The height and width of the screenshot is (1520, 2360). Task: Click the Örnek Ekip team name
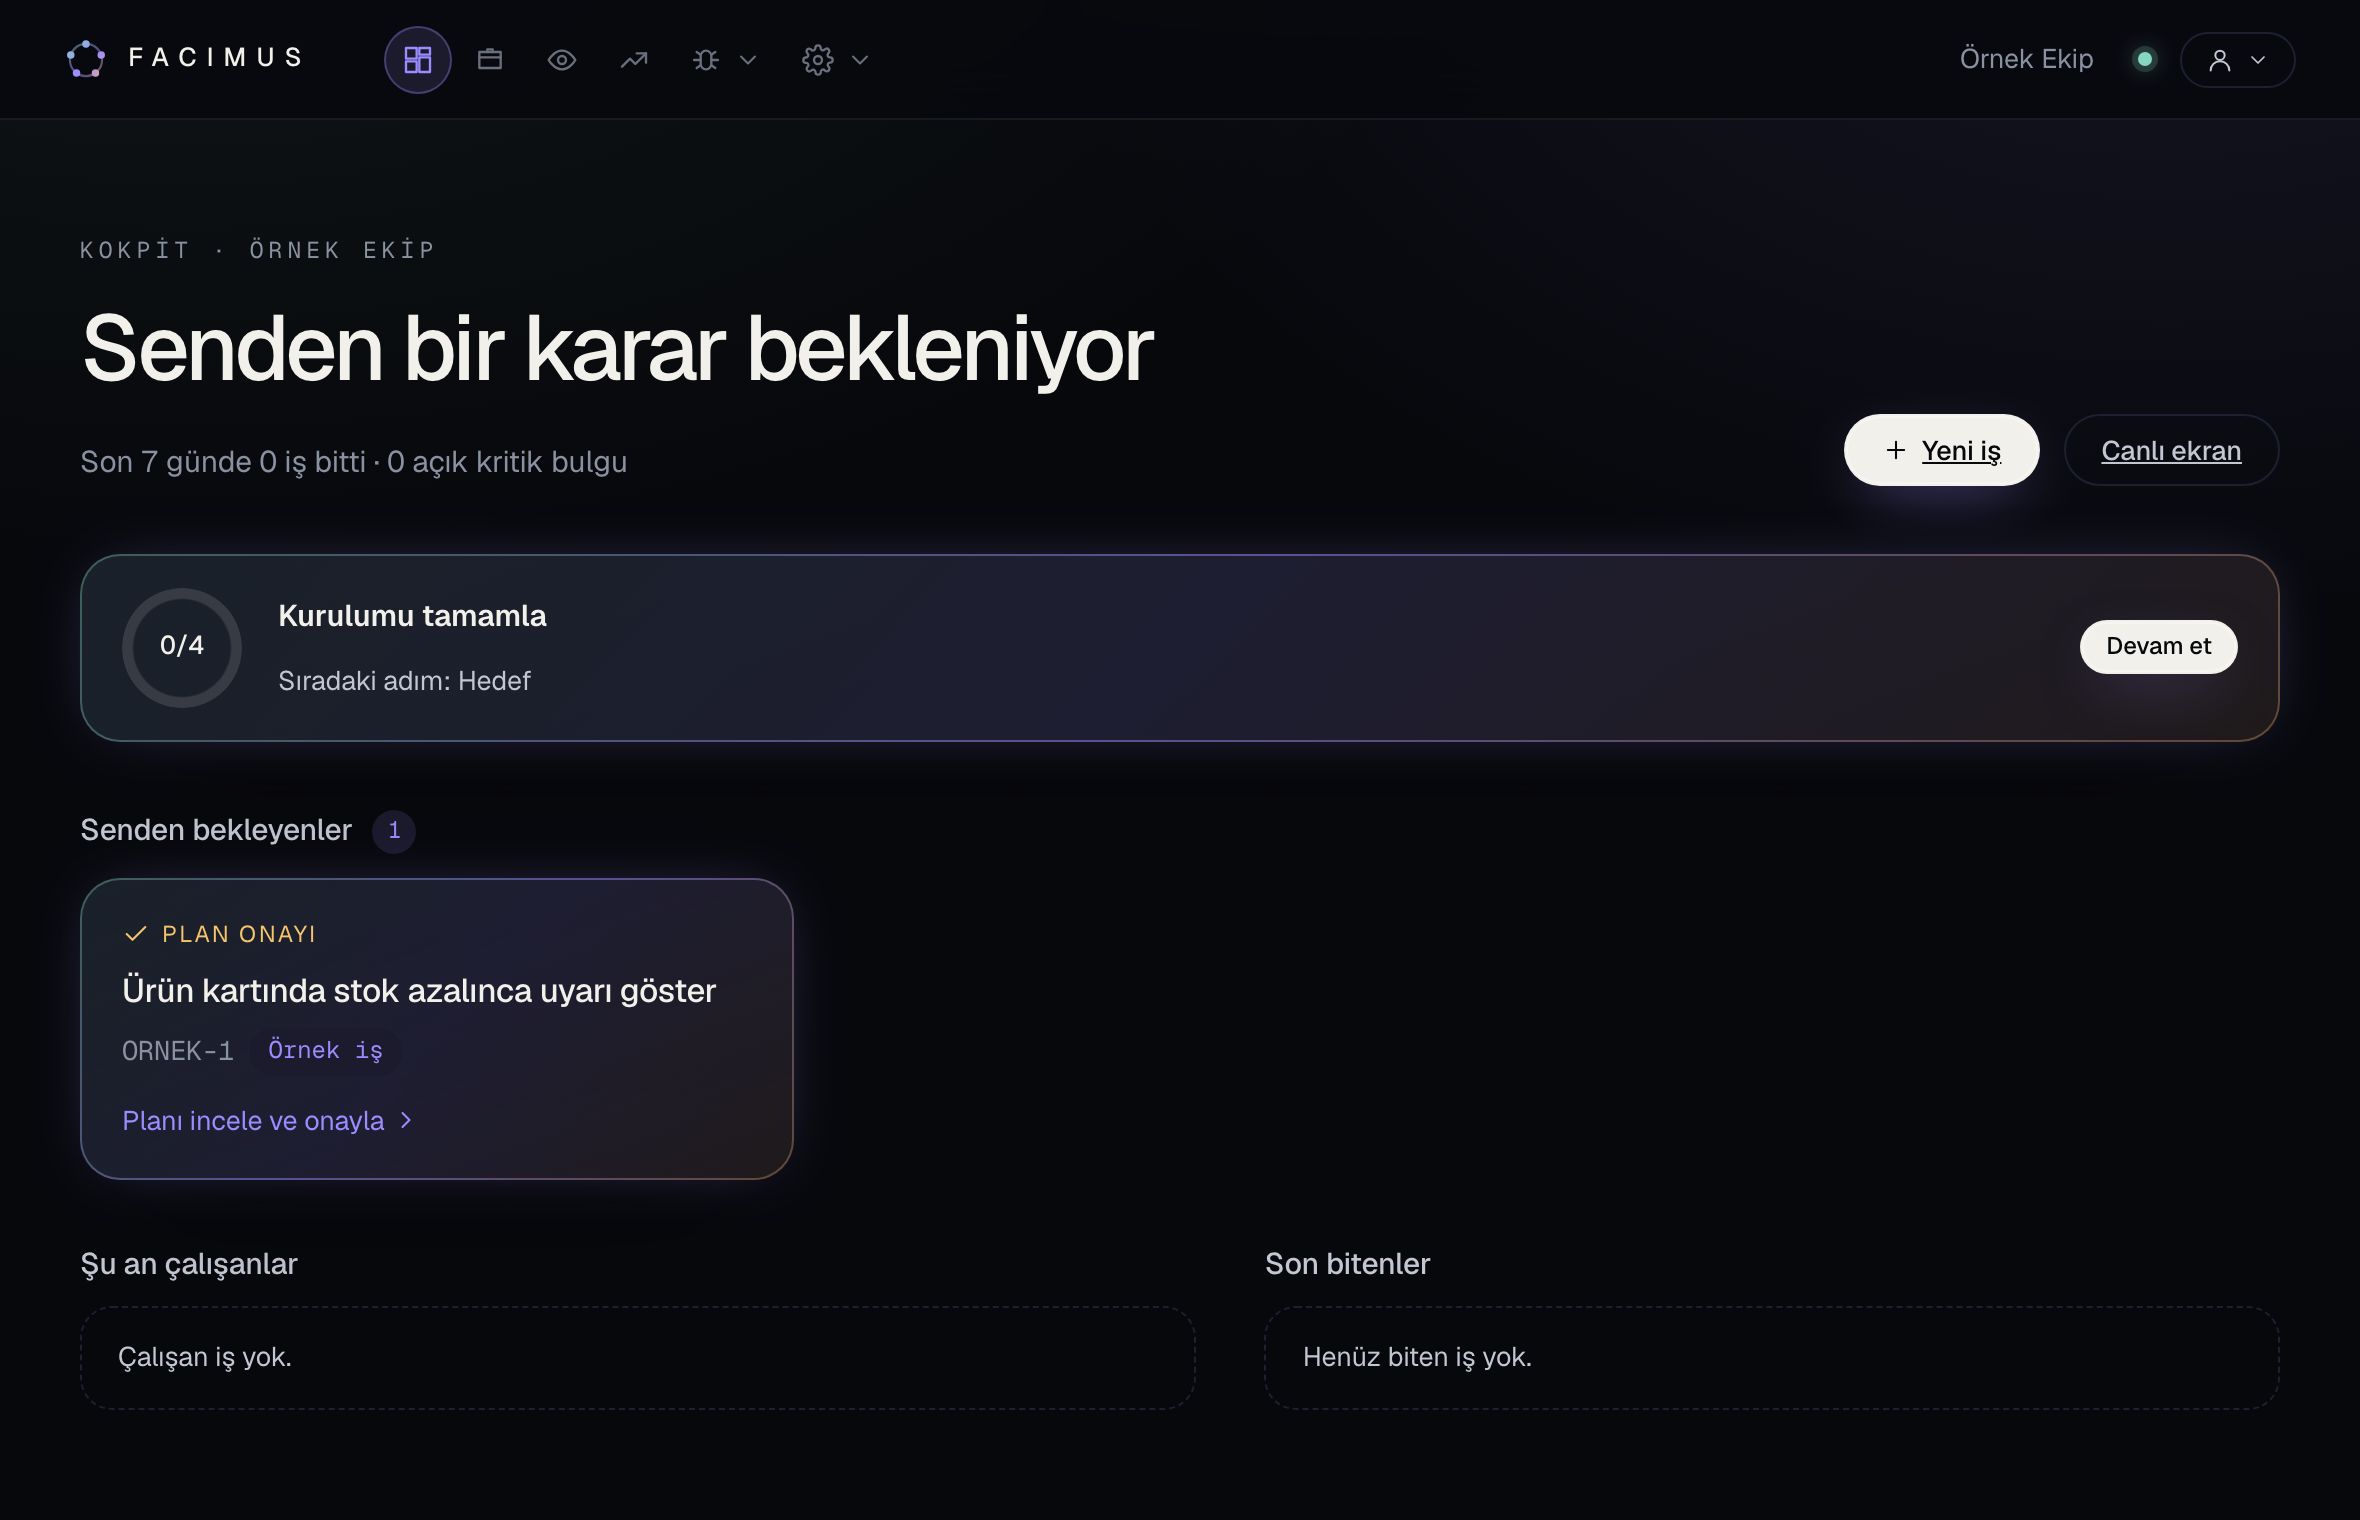coord(2026,59)
